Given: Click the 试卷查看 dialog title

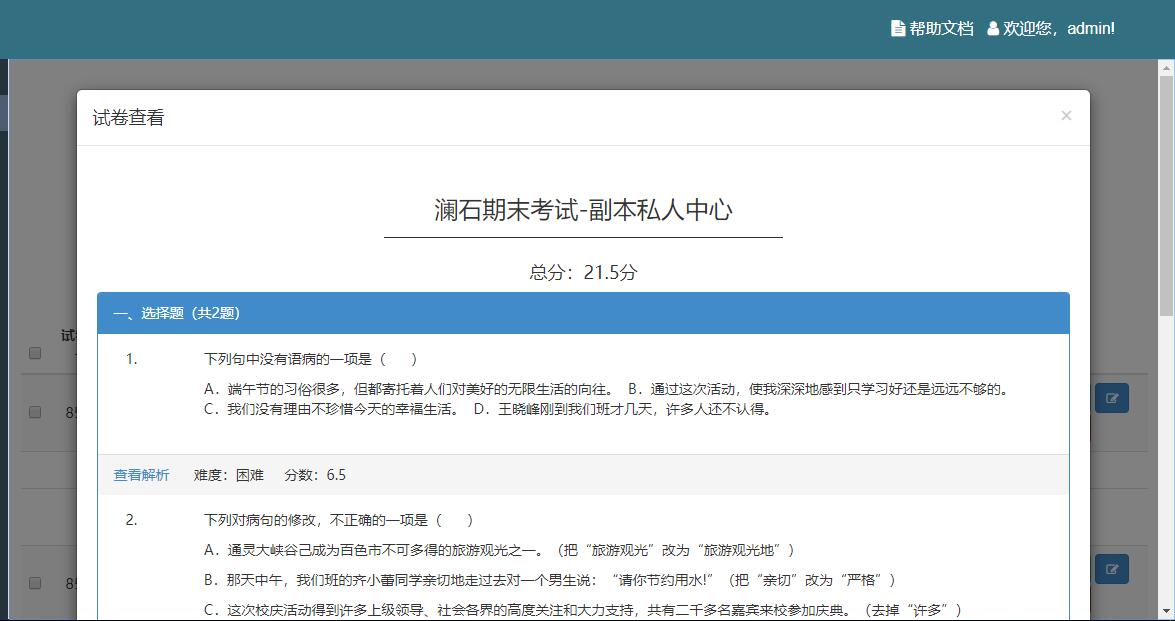Looking at the screenshot, I should click(128, 118).
